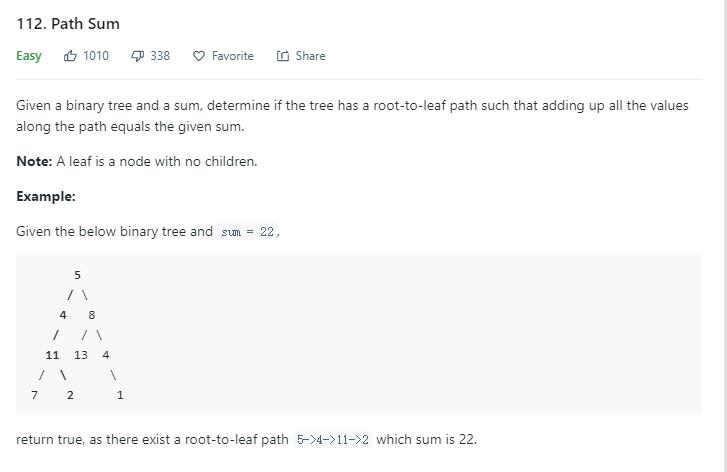Image resolution: width=727 pixels, height=472 pixels.
Task: Open the 112. Path Sum title
Action: 68,24
